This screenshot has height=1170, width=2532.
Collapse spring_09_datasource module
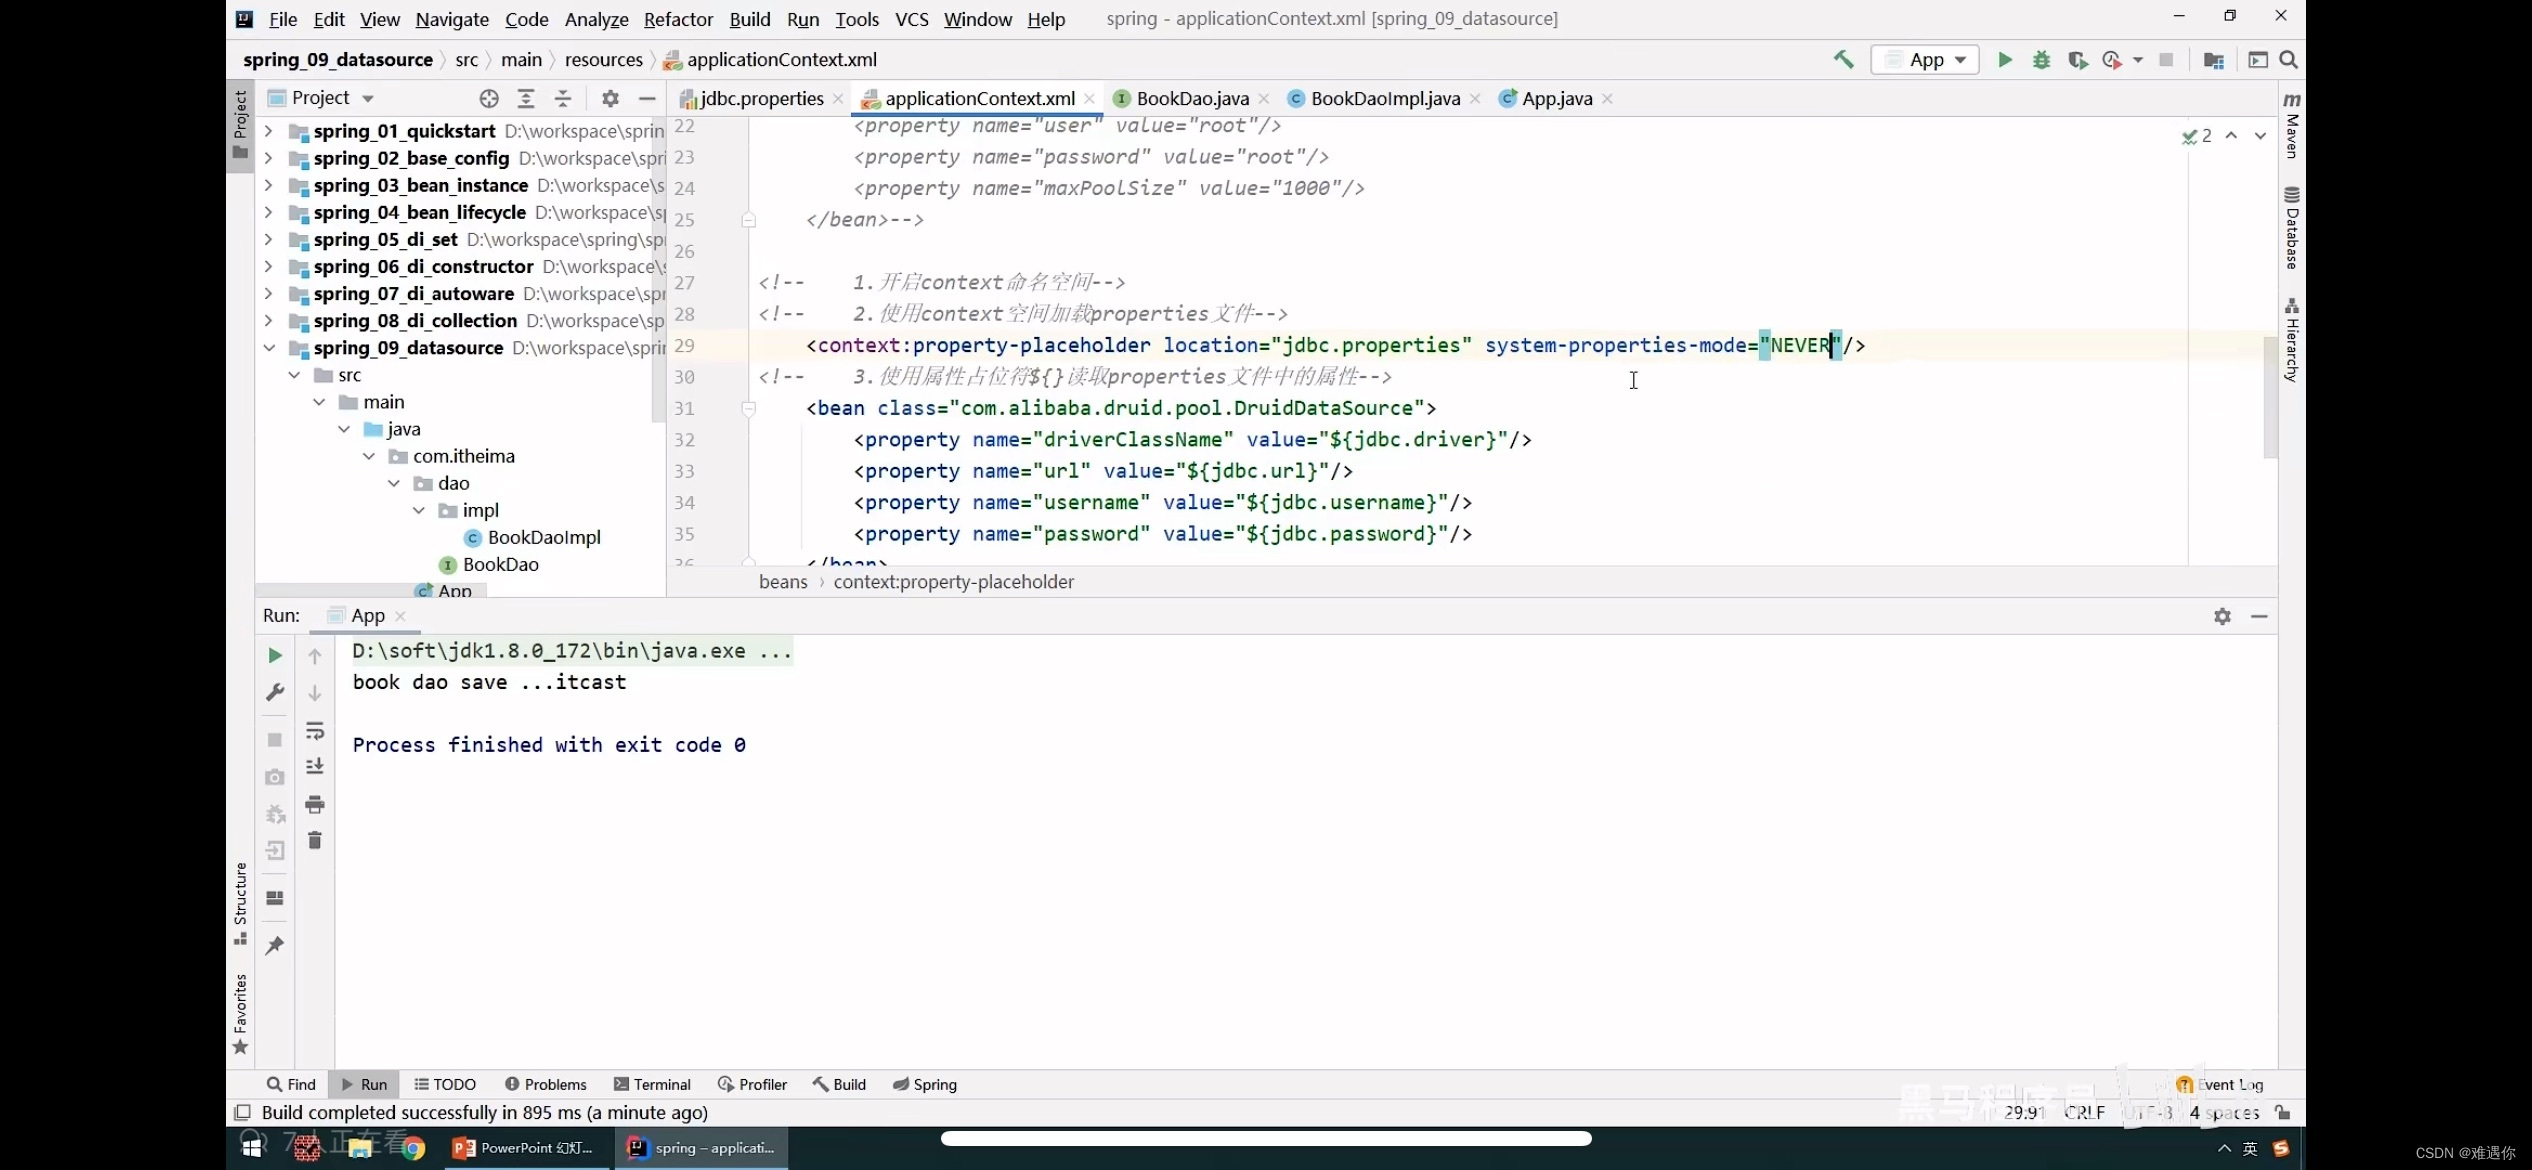point(268,347)
